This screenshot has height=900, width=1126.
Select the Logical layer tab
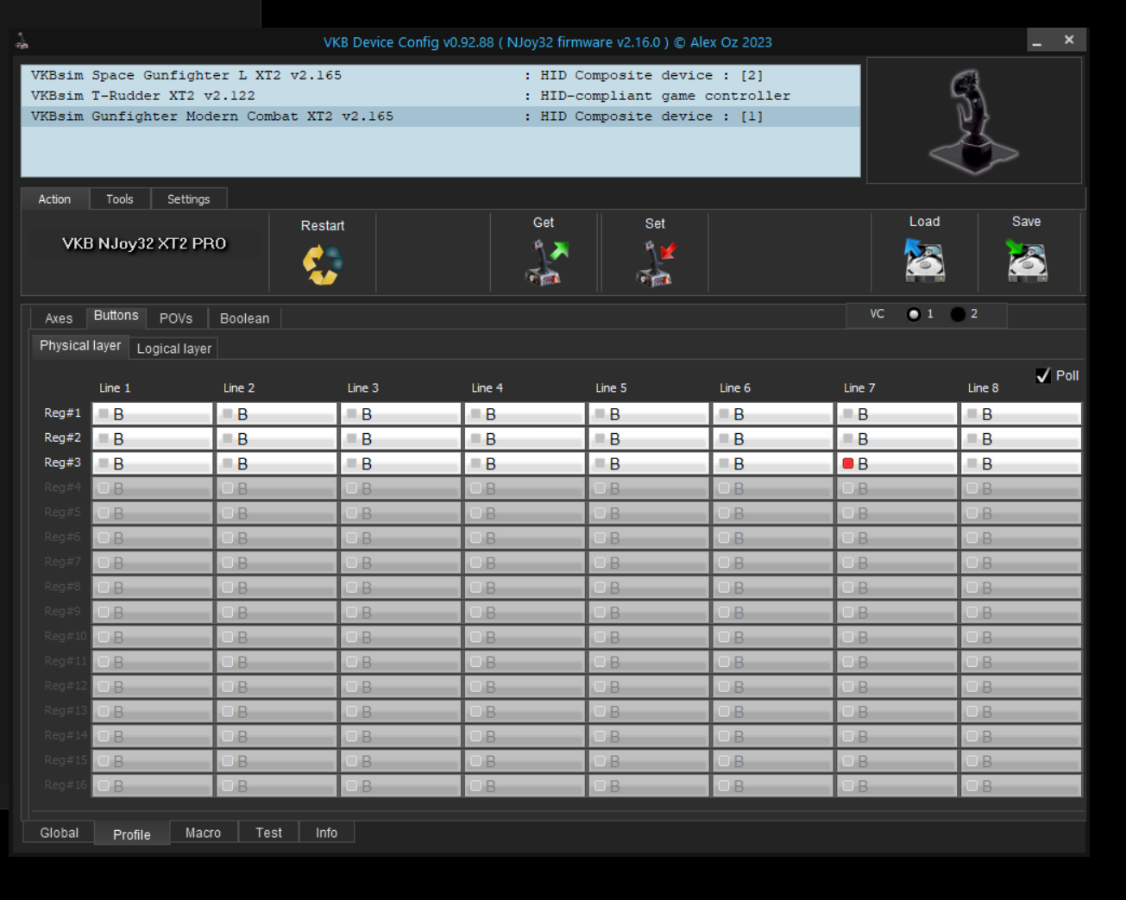174,348
